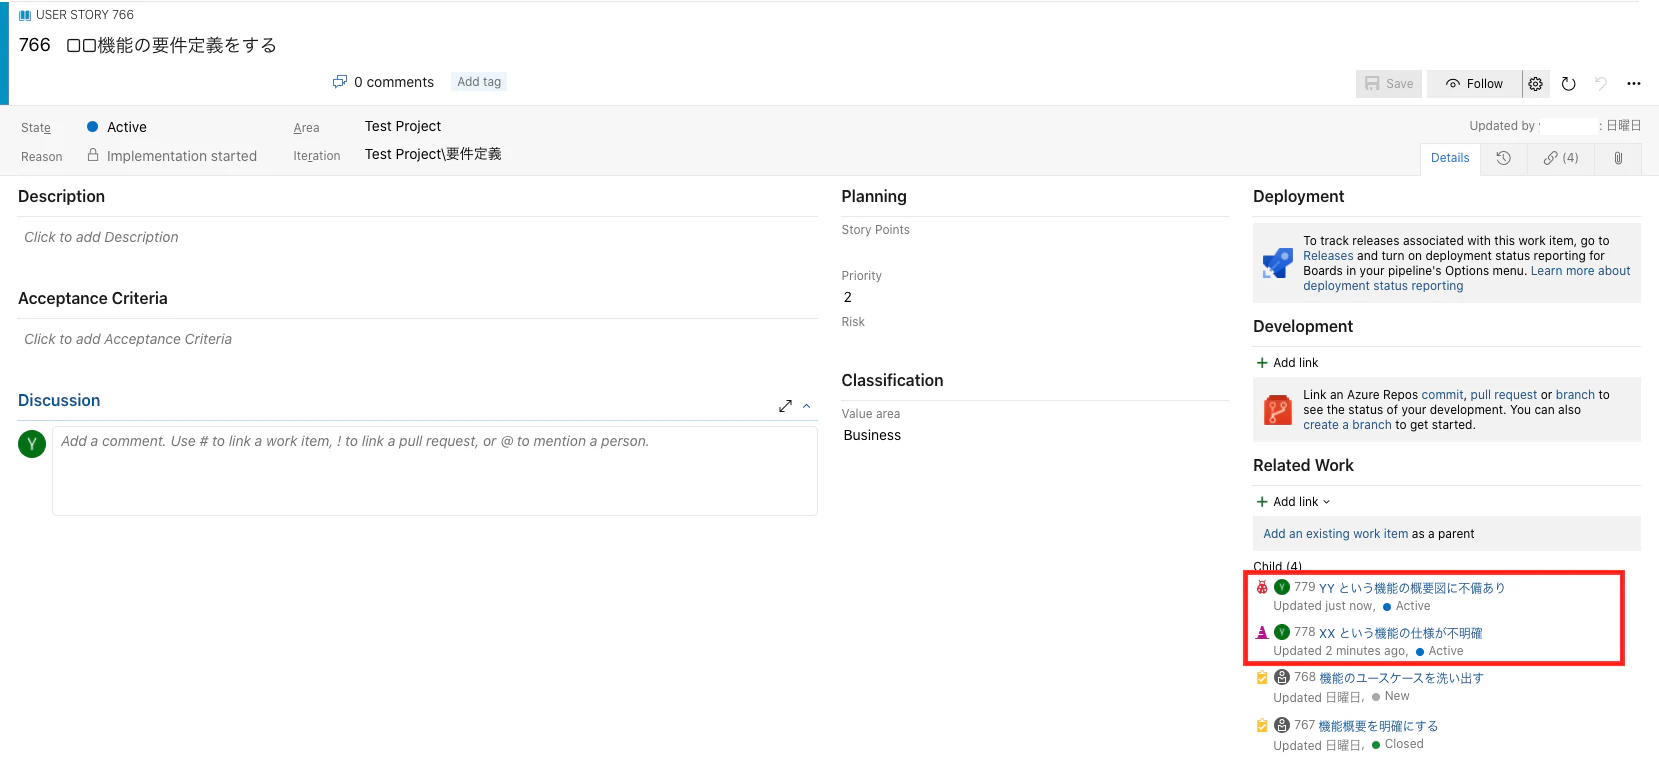
Task: Open the Attachments paperclip tab
Action: (1618, 158)
